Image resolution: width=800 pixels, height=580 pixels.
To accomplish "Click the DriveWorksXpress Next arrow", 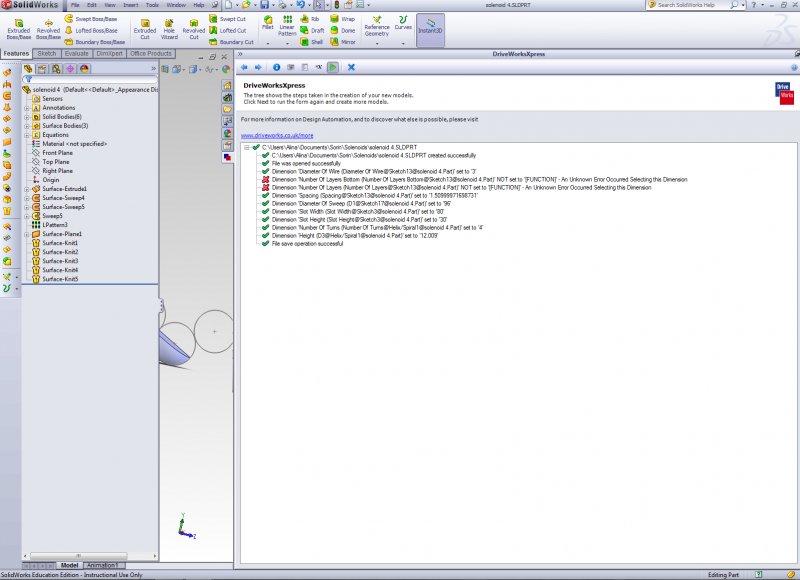I will click(x=258, y=67).
